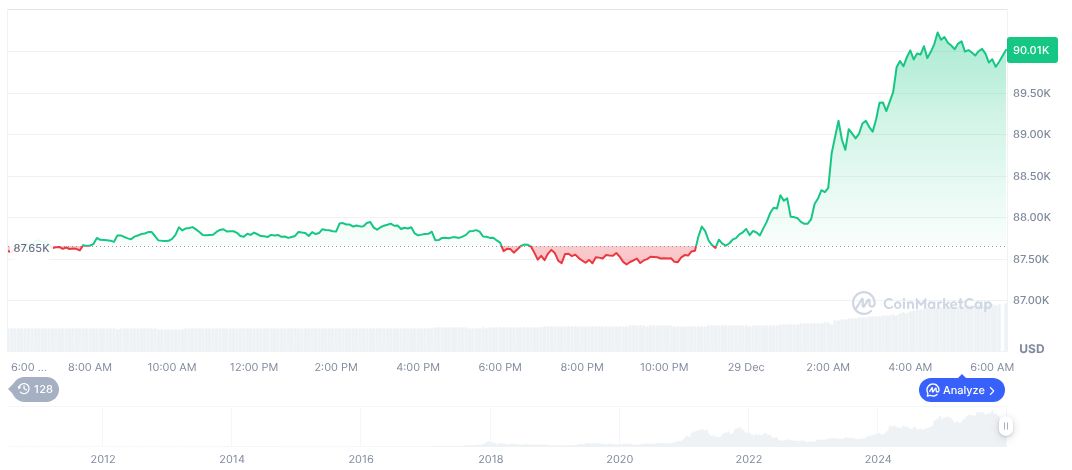This screenshot has height=470, width=1072.
Task: Click the 10:00 AM time axis label
Action: click(x=172, y=367)
